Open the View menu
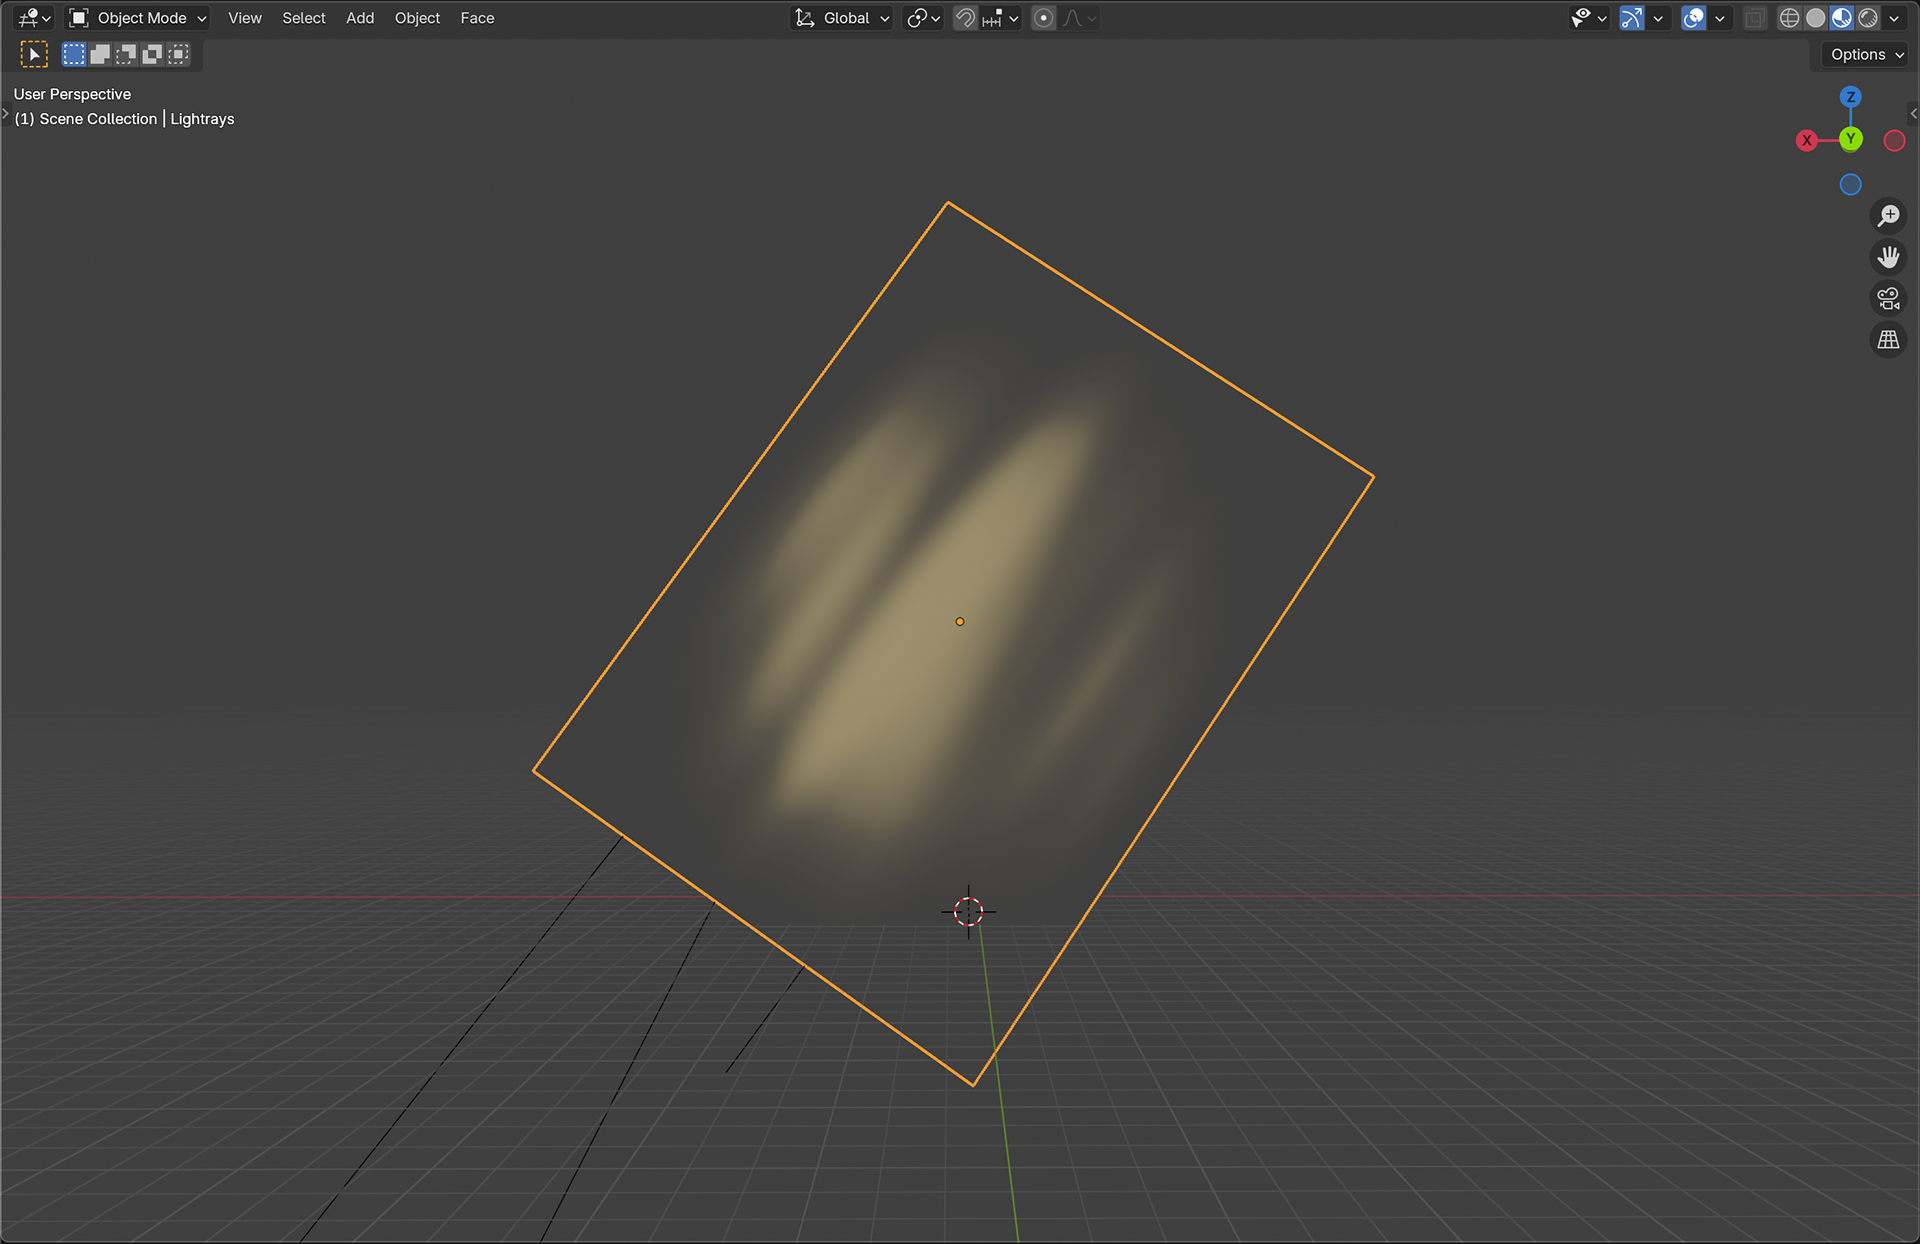 [244, 18]
